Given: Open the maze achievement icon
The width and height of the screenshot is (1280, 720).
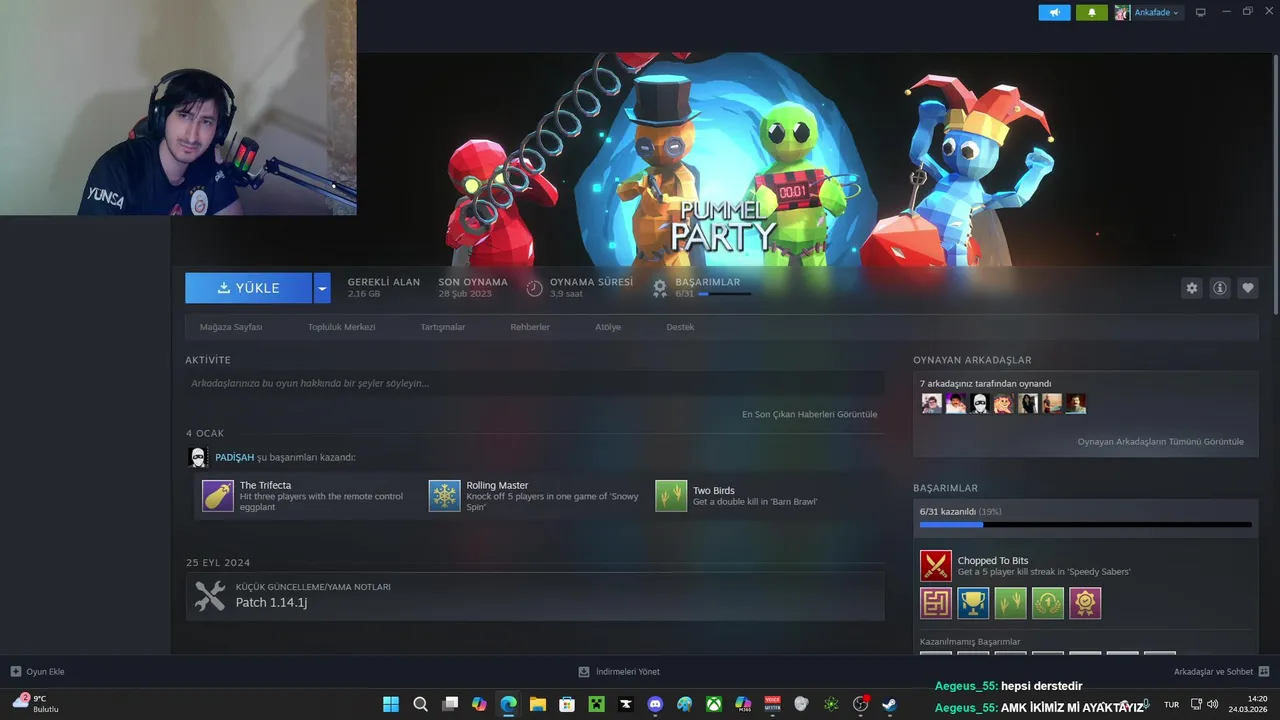Looking at the screenshot, I should [x=936, y=603].
